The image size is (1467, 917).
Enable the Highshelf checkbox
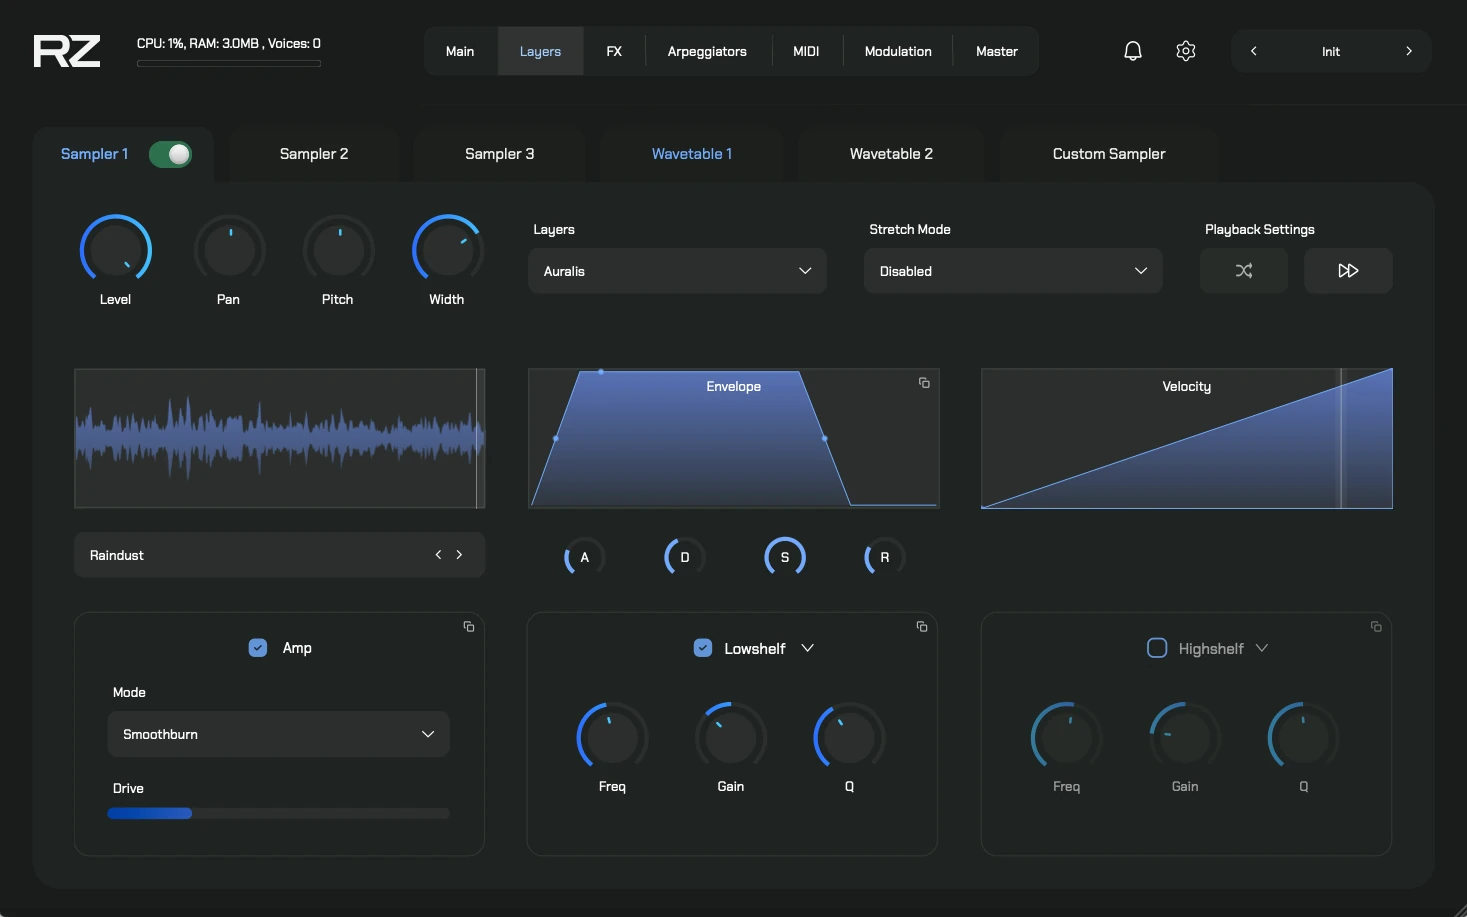coord(1156,648)
